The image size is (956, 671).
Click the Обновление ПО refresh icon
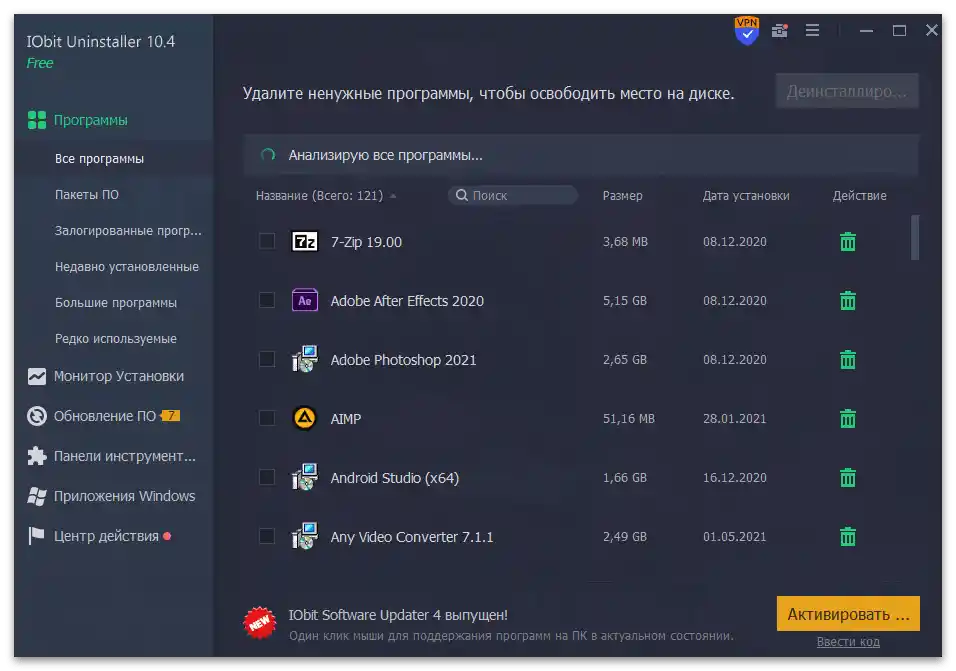[x=37, y=416]
